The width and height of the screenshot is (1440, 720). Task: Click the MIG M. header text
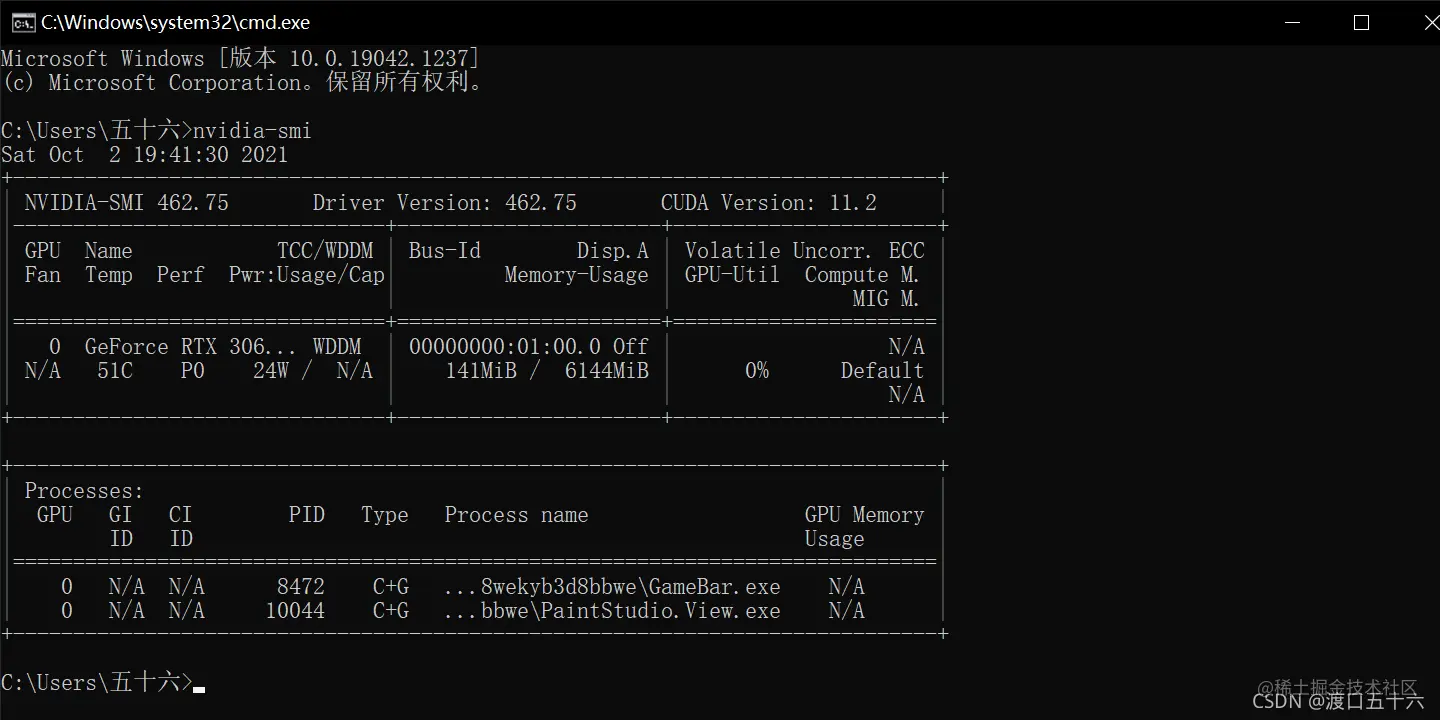[886, 299]
